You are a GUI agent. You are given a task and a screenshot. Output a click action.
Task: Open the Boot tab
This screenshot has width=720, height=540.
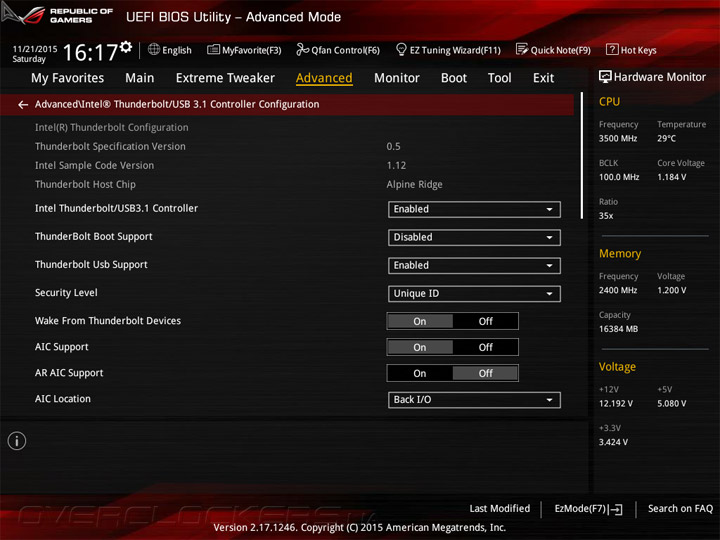454,78
